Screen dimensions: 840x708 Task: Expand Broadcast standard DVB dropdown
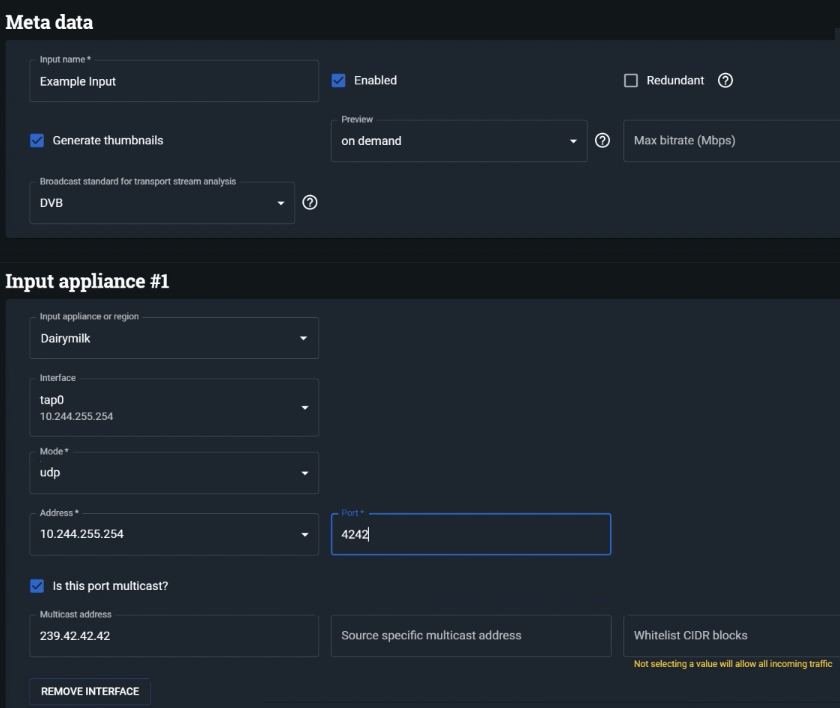[x=162, y=203]
